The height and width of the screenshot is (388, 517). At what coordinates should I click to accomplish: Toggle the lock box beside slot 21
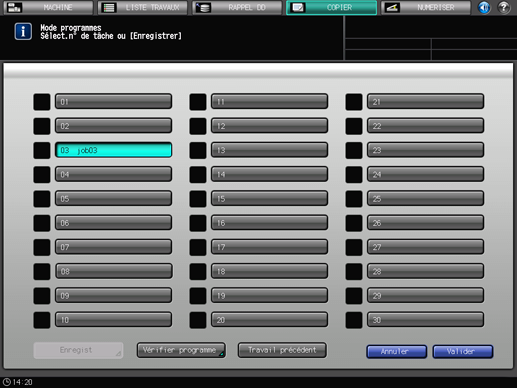[354, 102]
